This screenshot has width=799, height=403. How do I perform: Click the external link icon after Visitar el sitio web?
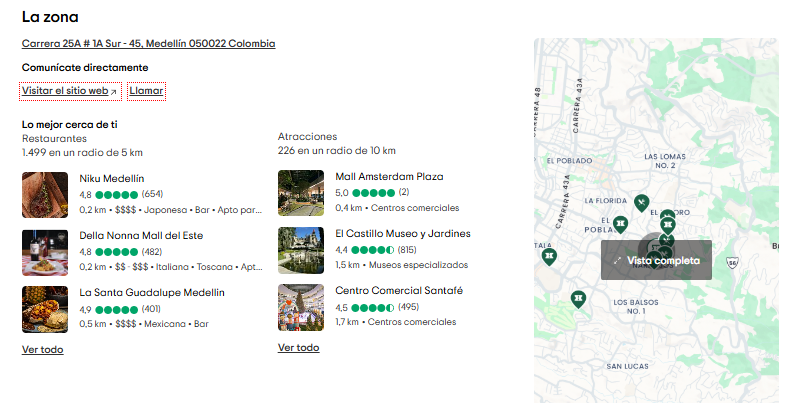[113, 91]
